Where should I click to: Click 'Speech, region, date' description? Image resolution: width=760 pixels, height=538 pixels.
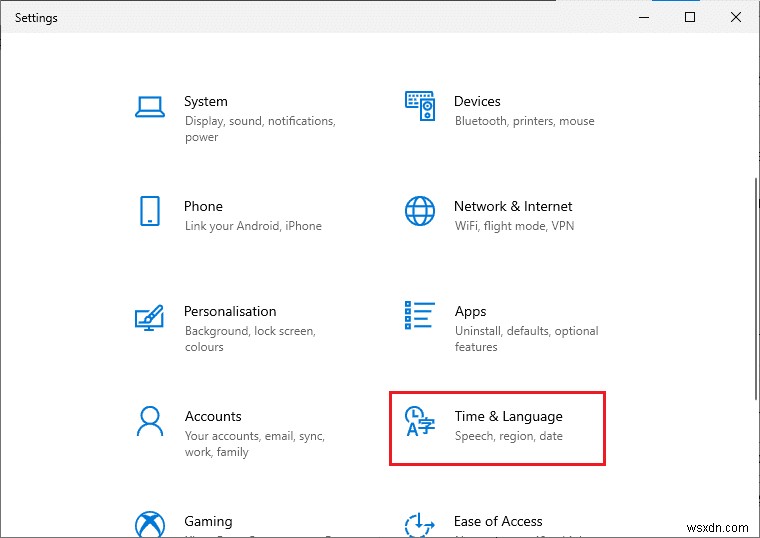pyautogui.click(x=508, y=436)
